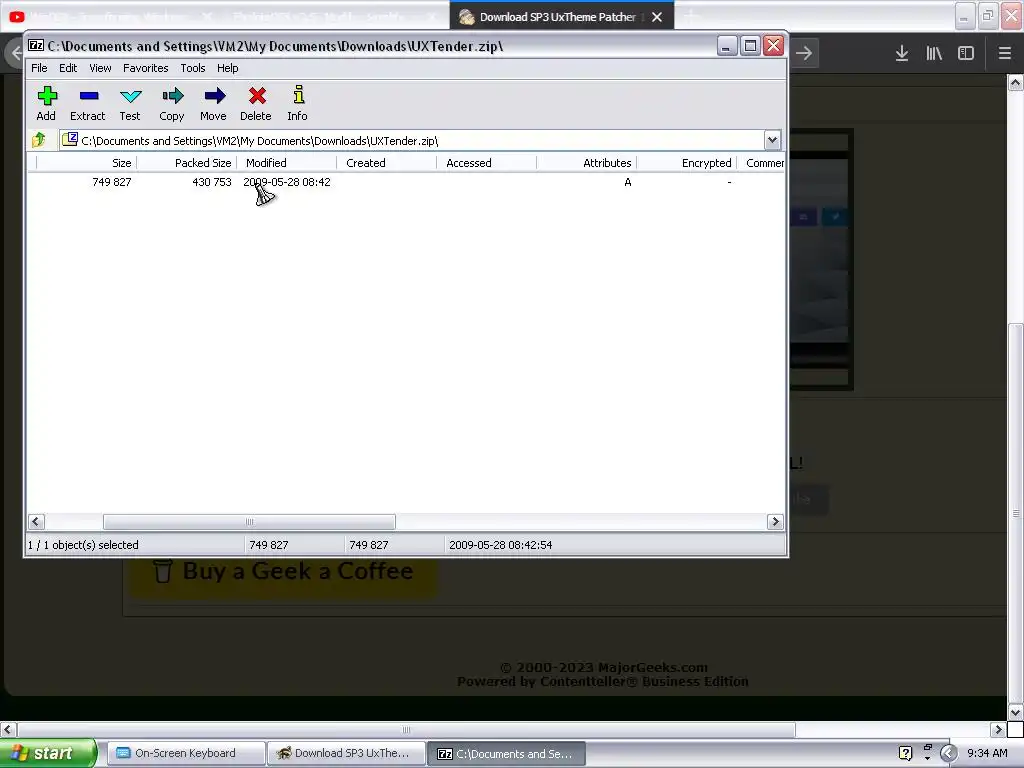Open the Firefox library icon
Viewport: 1024px width, 768px height.
click(934, 54)
